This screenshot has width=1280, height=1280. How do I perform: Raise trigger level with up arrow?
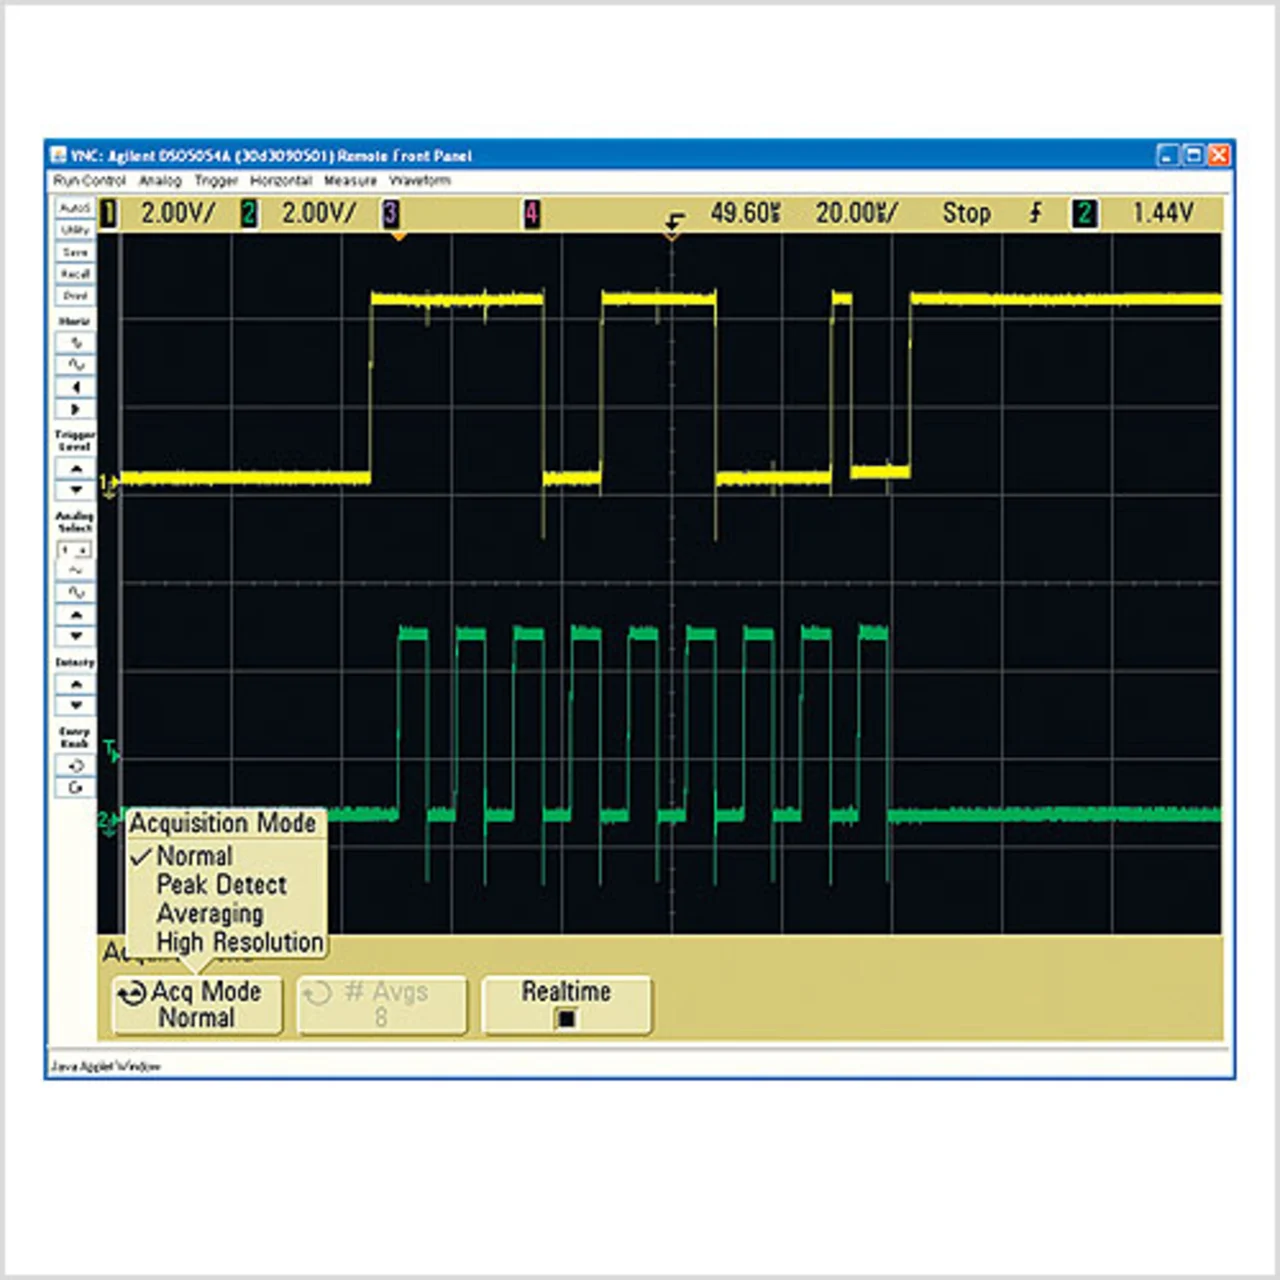click(75, 468)
